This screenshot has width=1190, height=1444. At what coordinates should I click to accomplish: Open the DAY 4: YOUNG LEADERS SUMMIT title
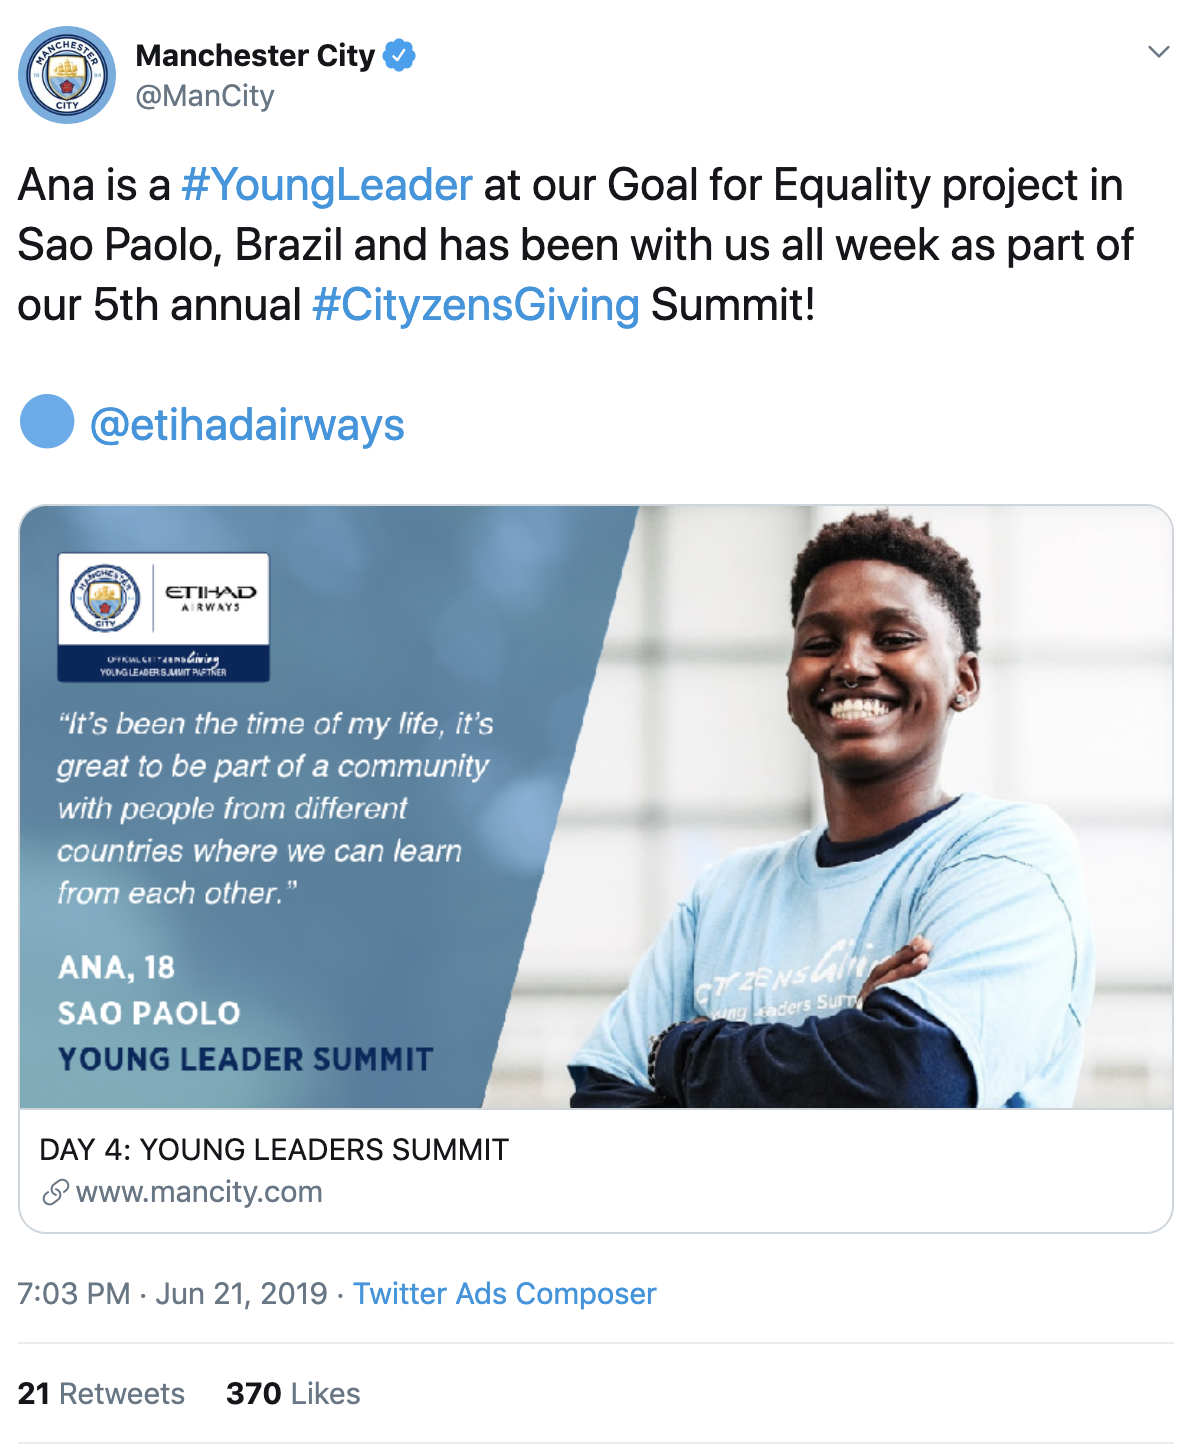(x=274, y=1150)
